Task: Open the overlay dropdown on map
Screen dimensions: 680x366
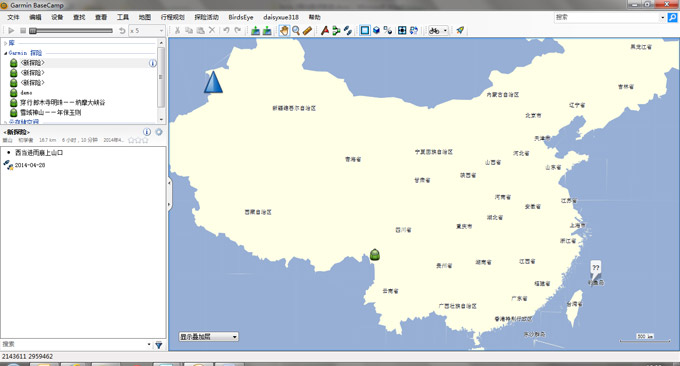Action: pyautogui.click(x=209, y=337)
